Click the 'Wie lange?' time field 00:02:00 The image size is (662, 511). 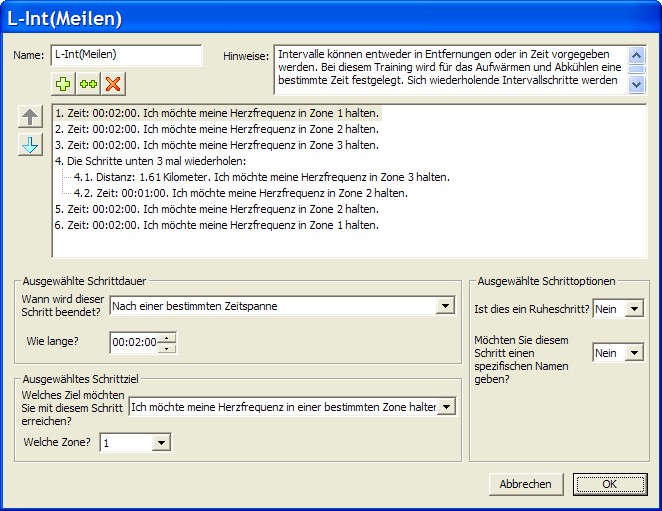pyautogui.click(x=134, y=342)
